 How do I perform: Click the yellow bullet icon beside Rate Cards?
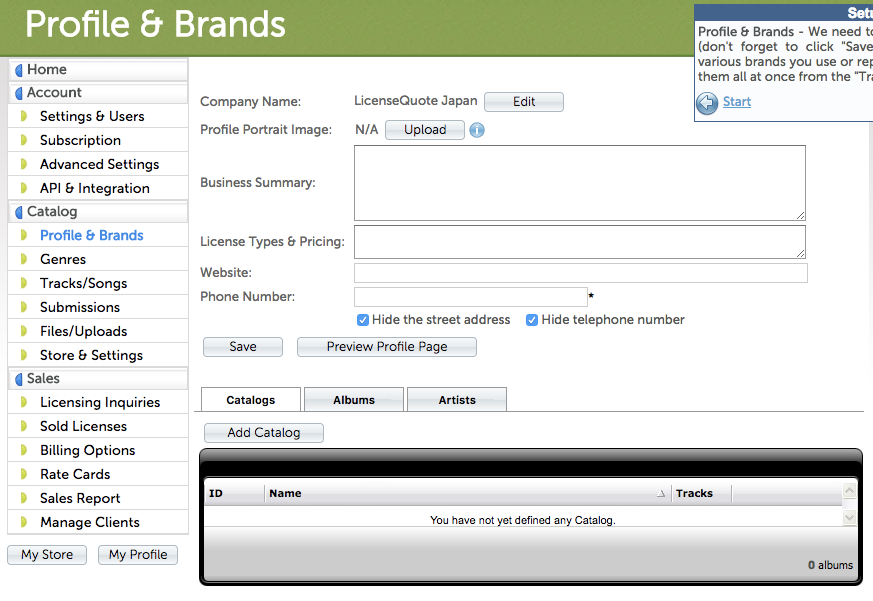(x=23, y=475)
